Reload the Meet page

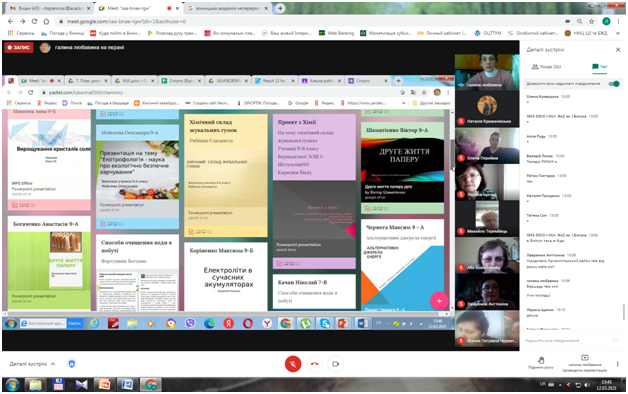click(34, 21)
